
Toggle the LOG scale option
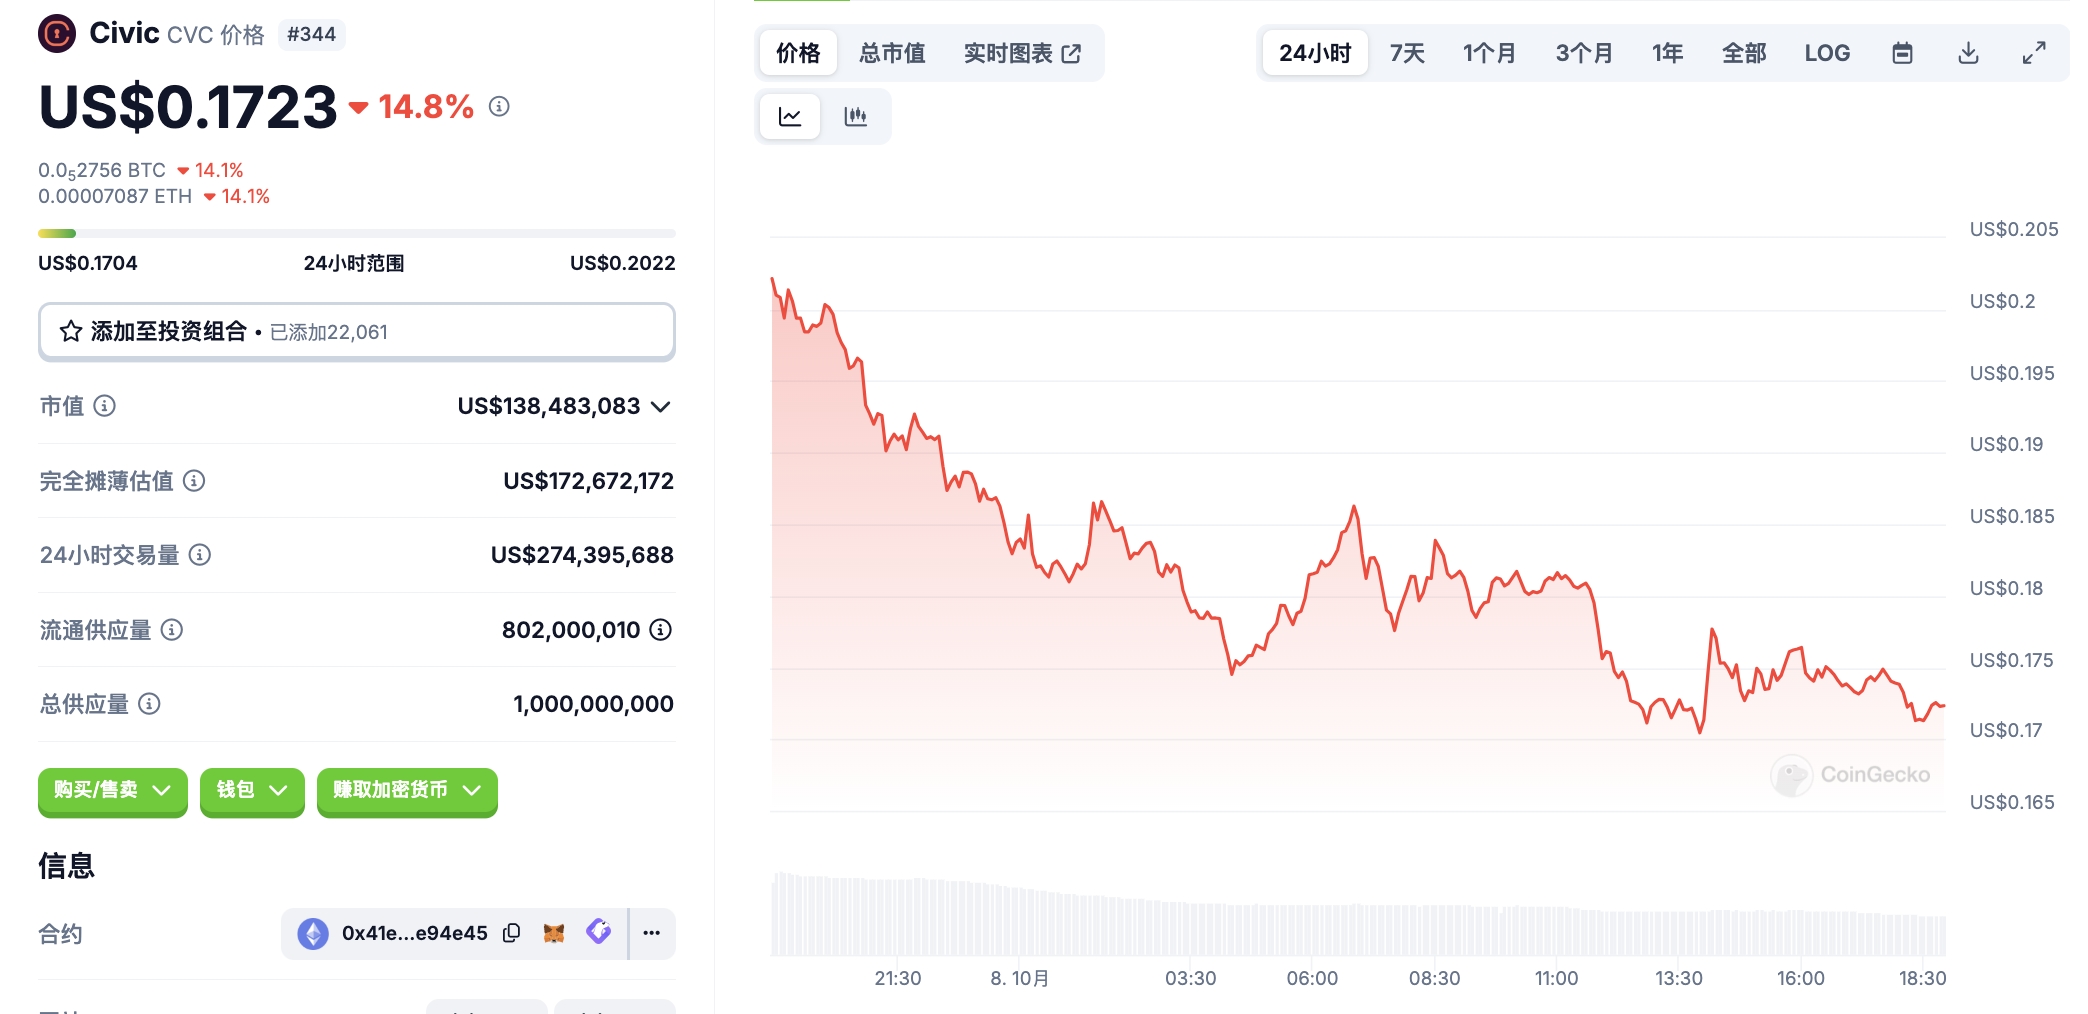(x=1827, y=53)
